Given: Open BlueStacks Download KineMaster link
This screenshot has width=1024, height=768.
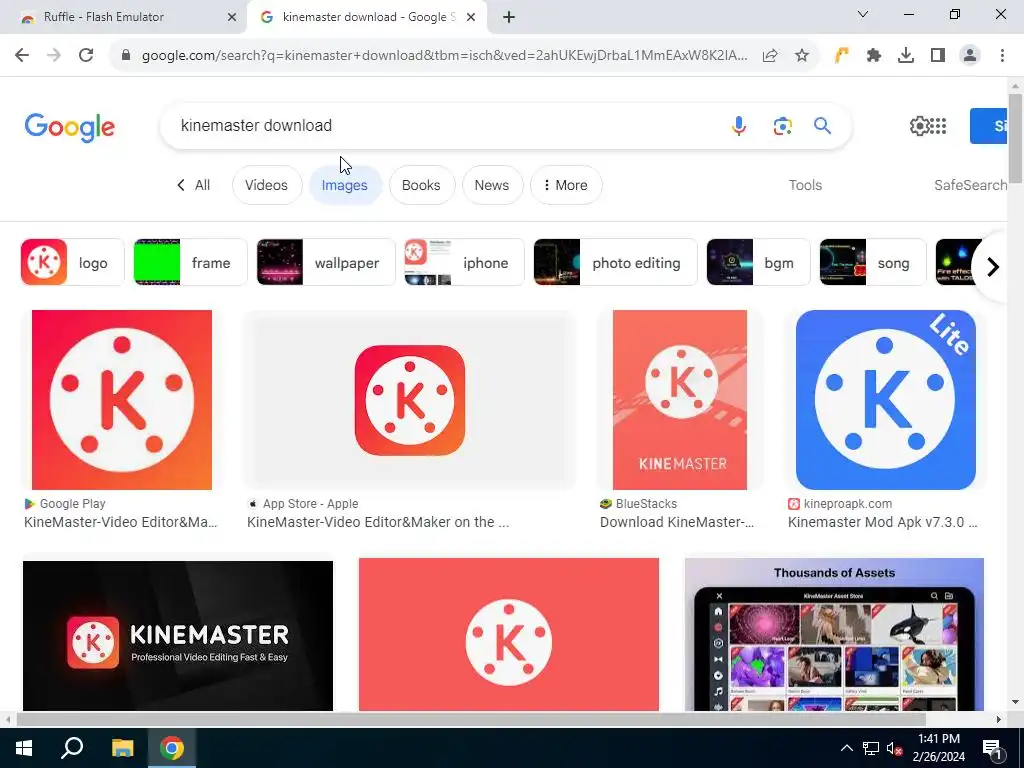Looking at the screenshot, I should coord(677,522).
